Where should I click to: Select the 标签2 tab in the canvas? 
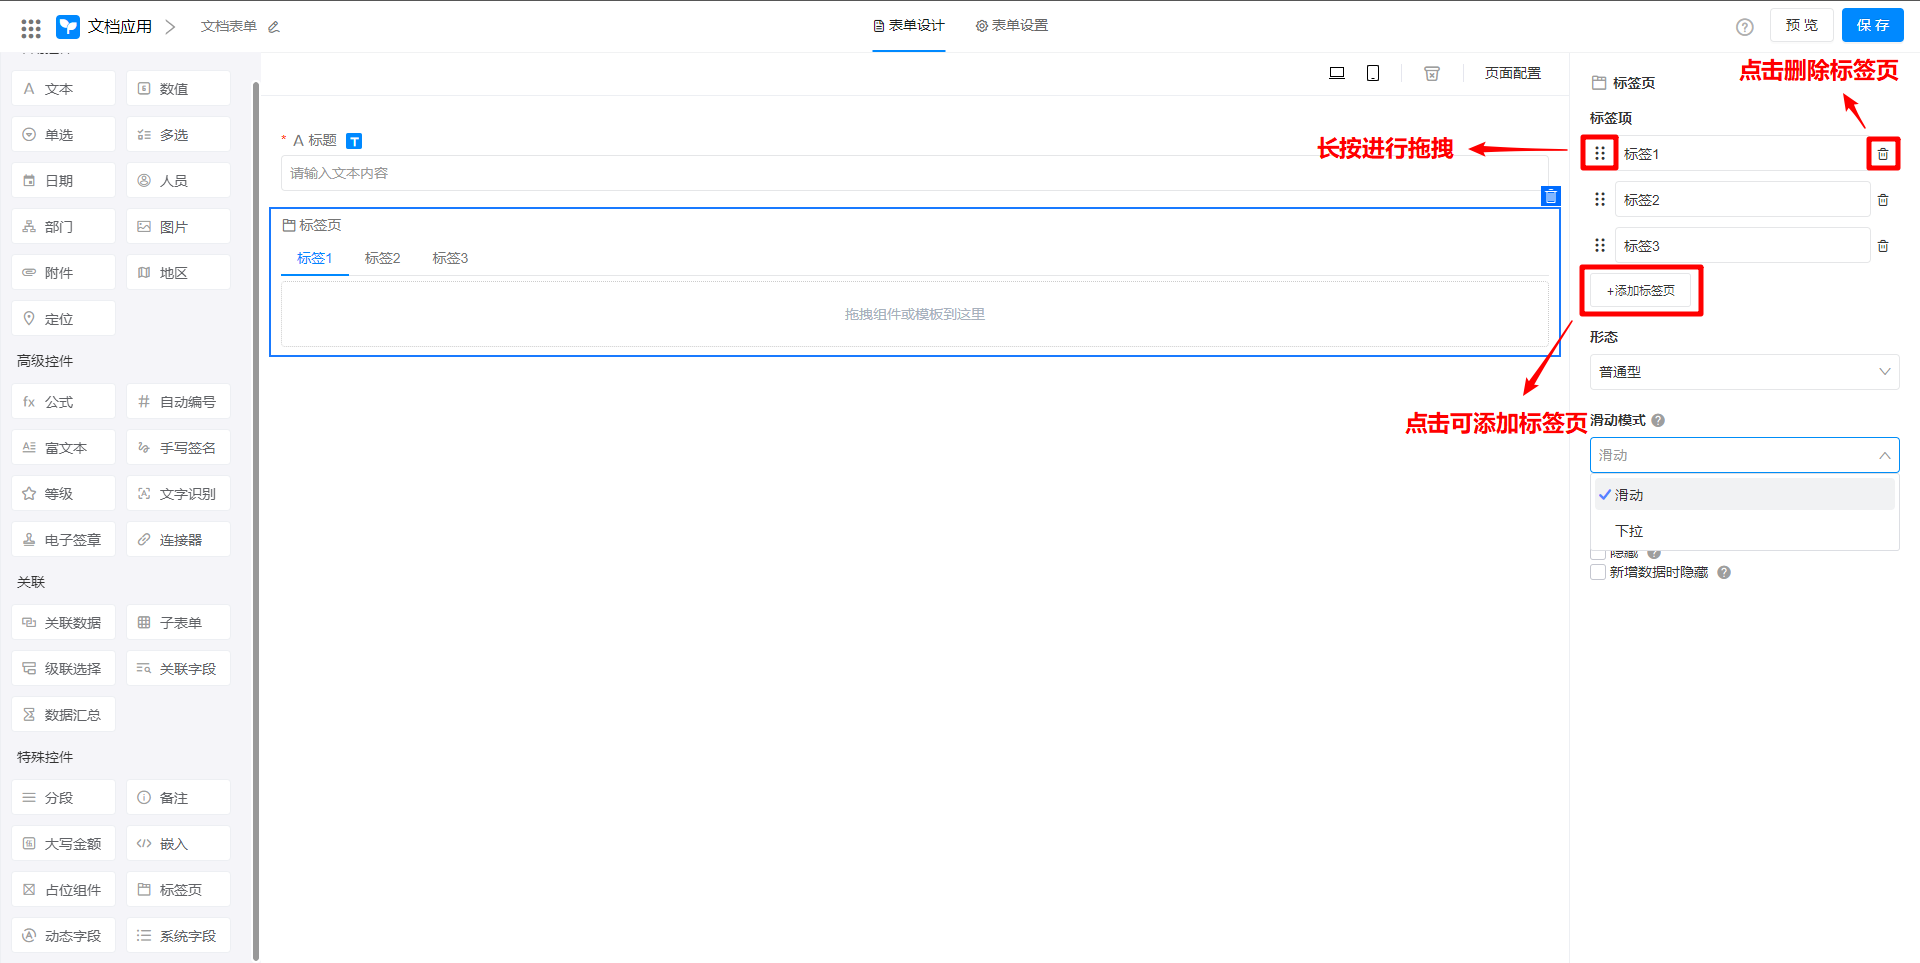382,258
